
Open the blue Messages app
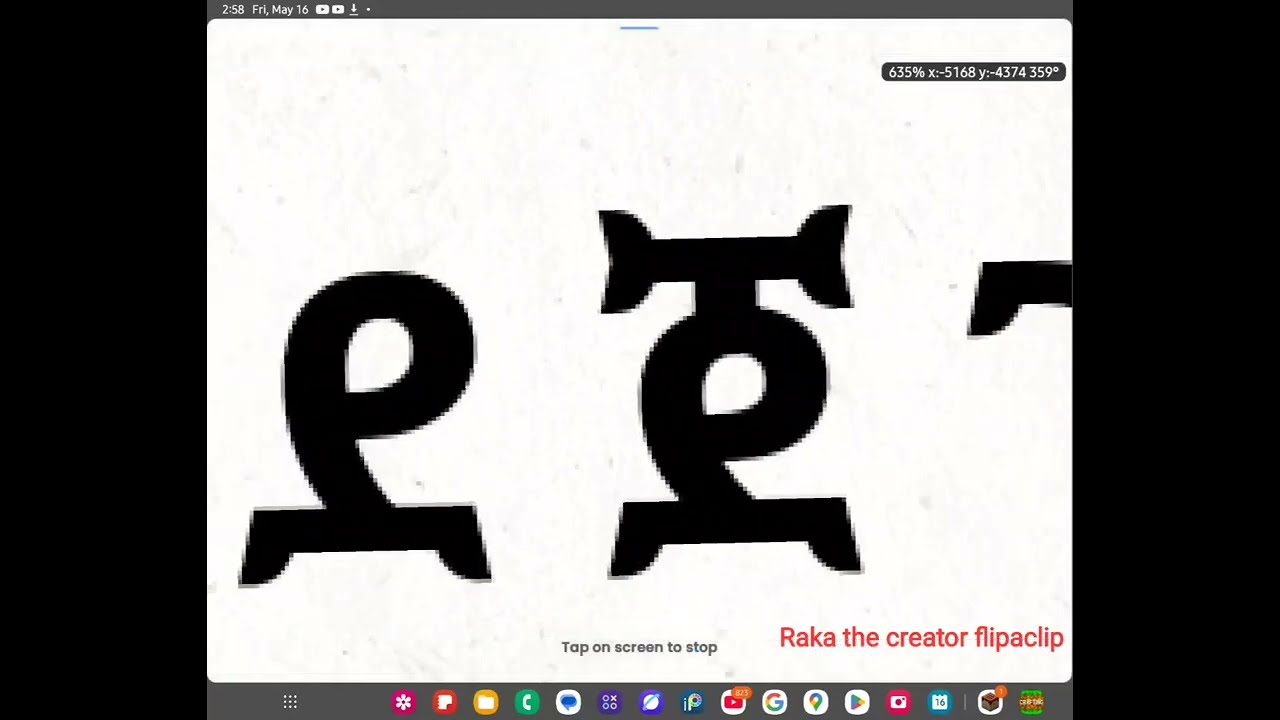tap(568, 703)
